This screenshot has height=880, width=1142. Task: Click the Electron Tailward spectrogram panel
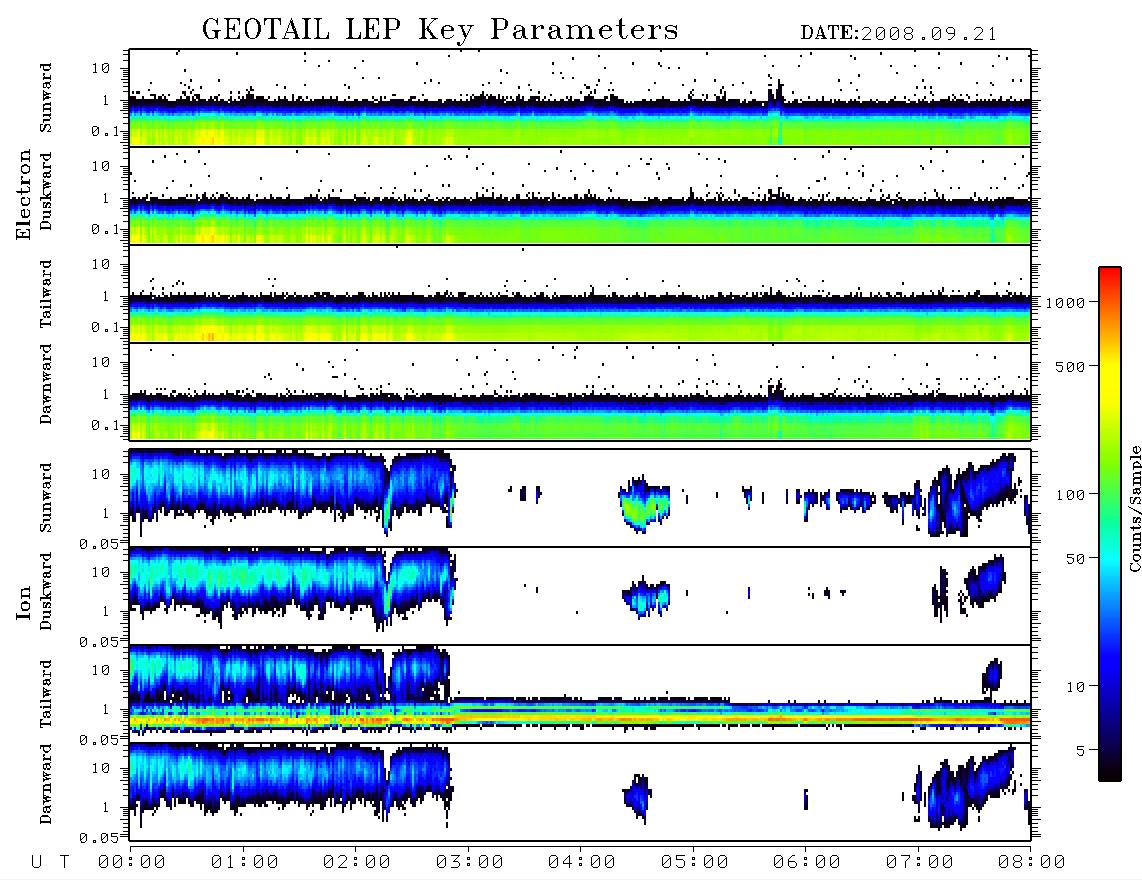580,294
